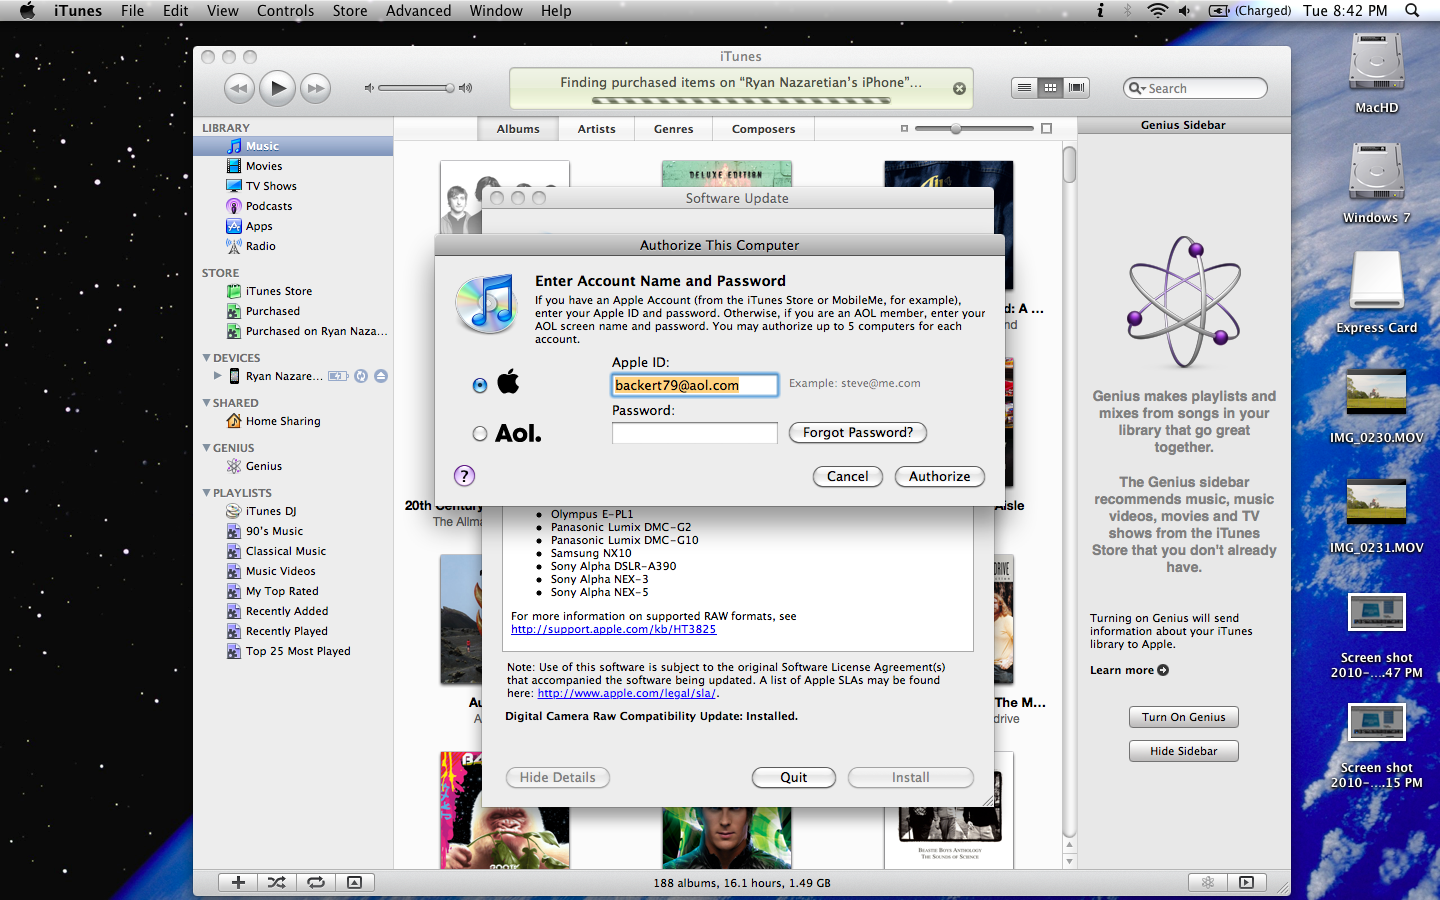Toggle shuffle playback

coord(277,882)
